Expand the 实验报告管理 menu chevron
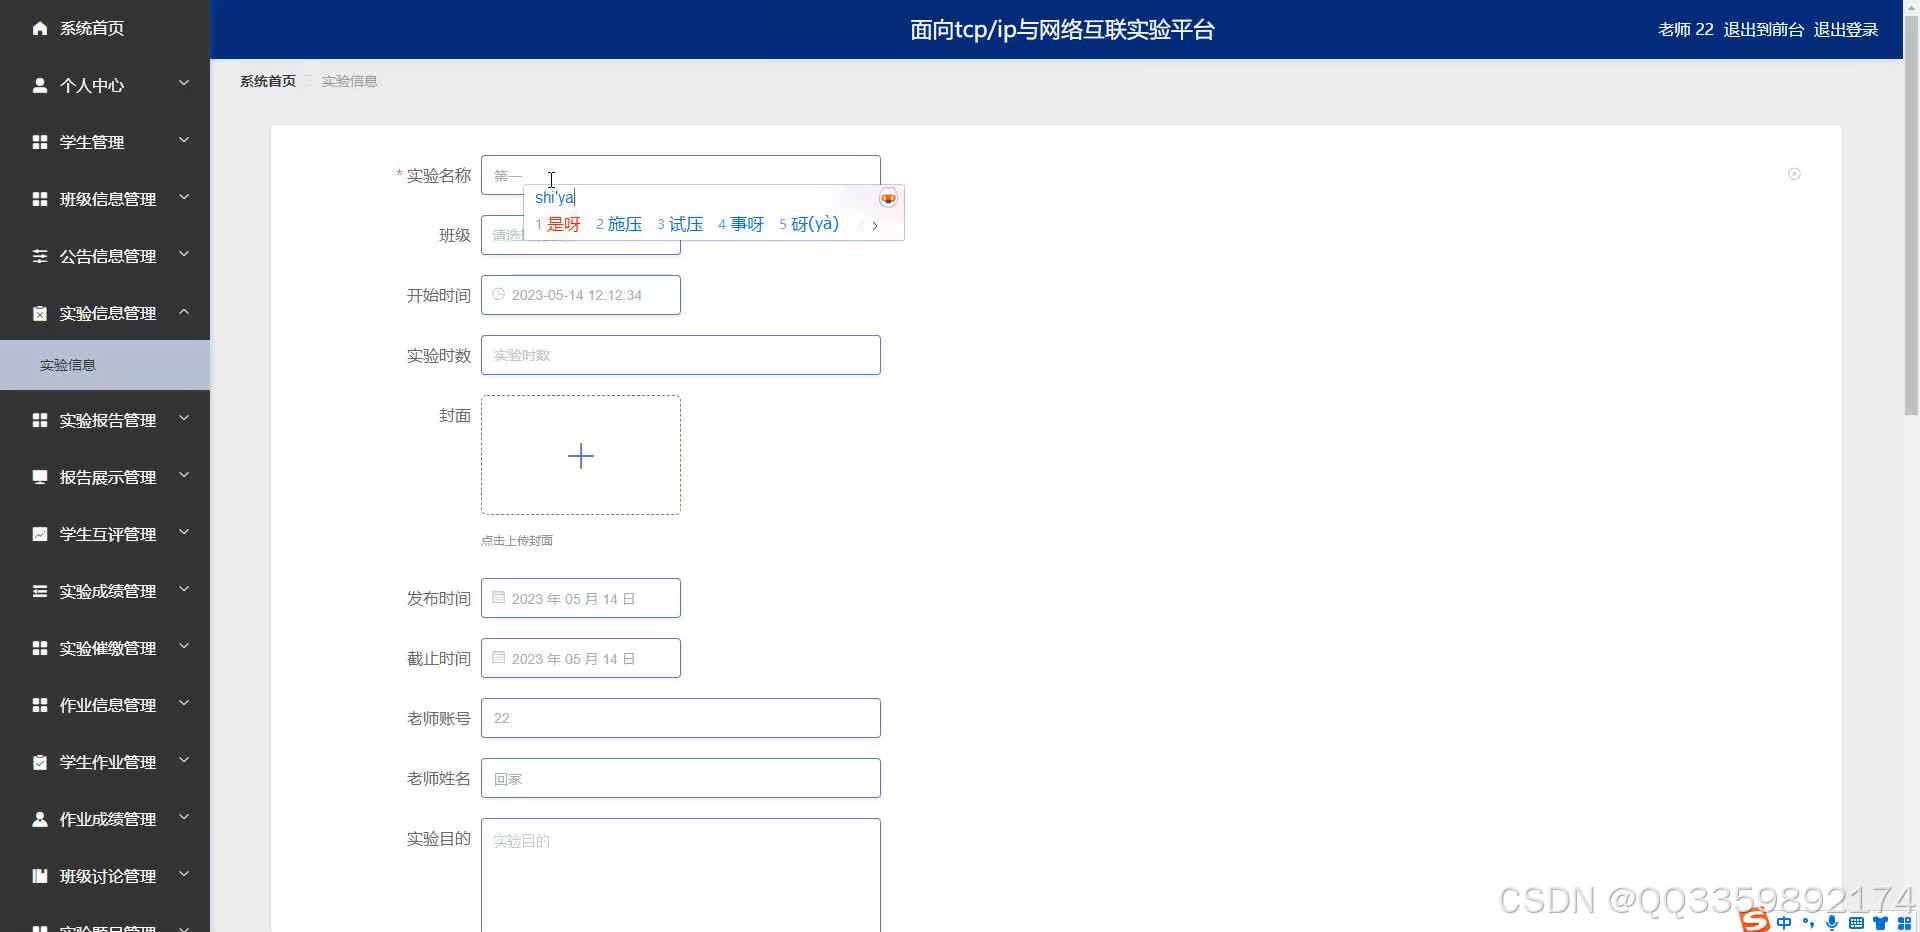The width and height of the screenshot is (1920, 932). click(184, 418)
